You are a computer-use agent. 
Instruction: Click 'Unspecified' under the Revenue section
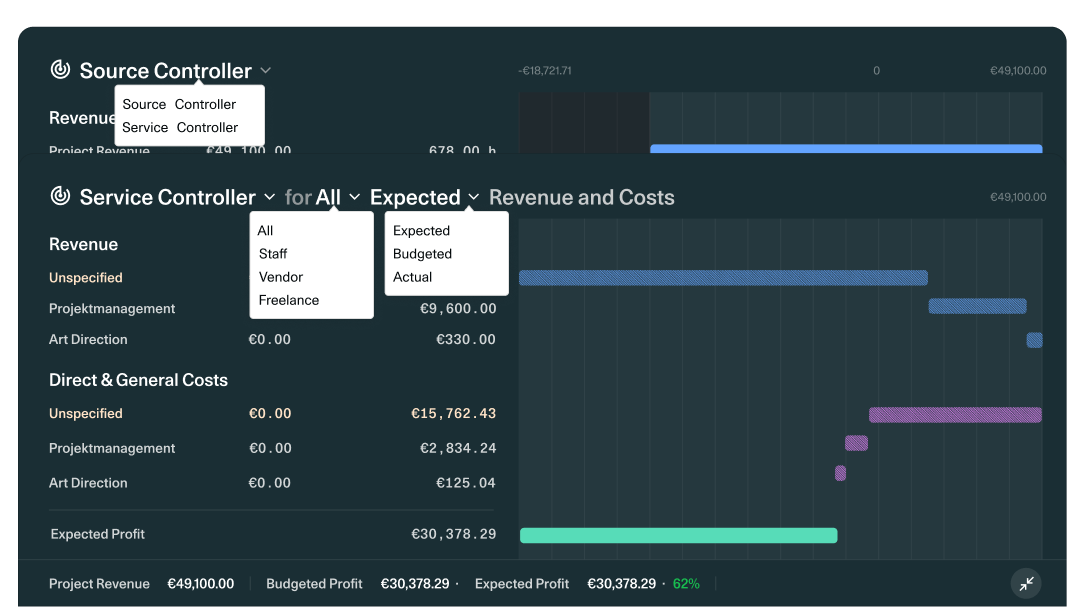pos(86,278)
